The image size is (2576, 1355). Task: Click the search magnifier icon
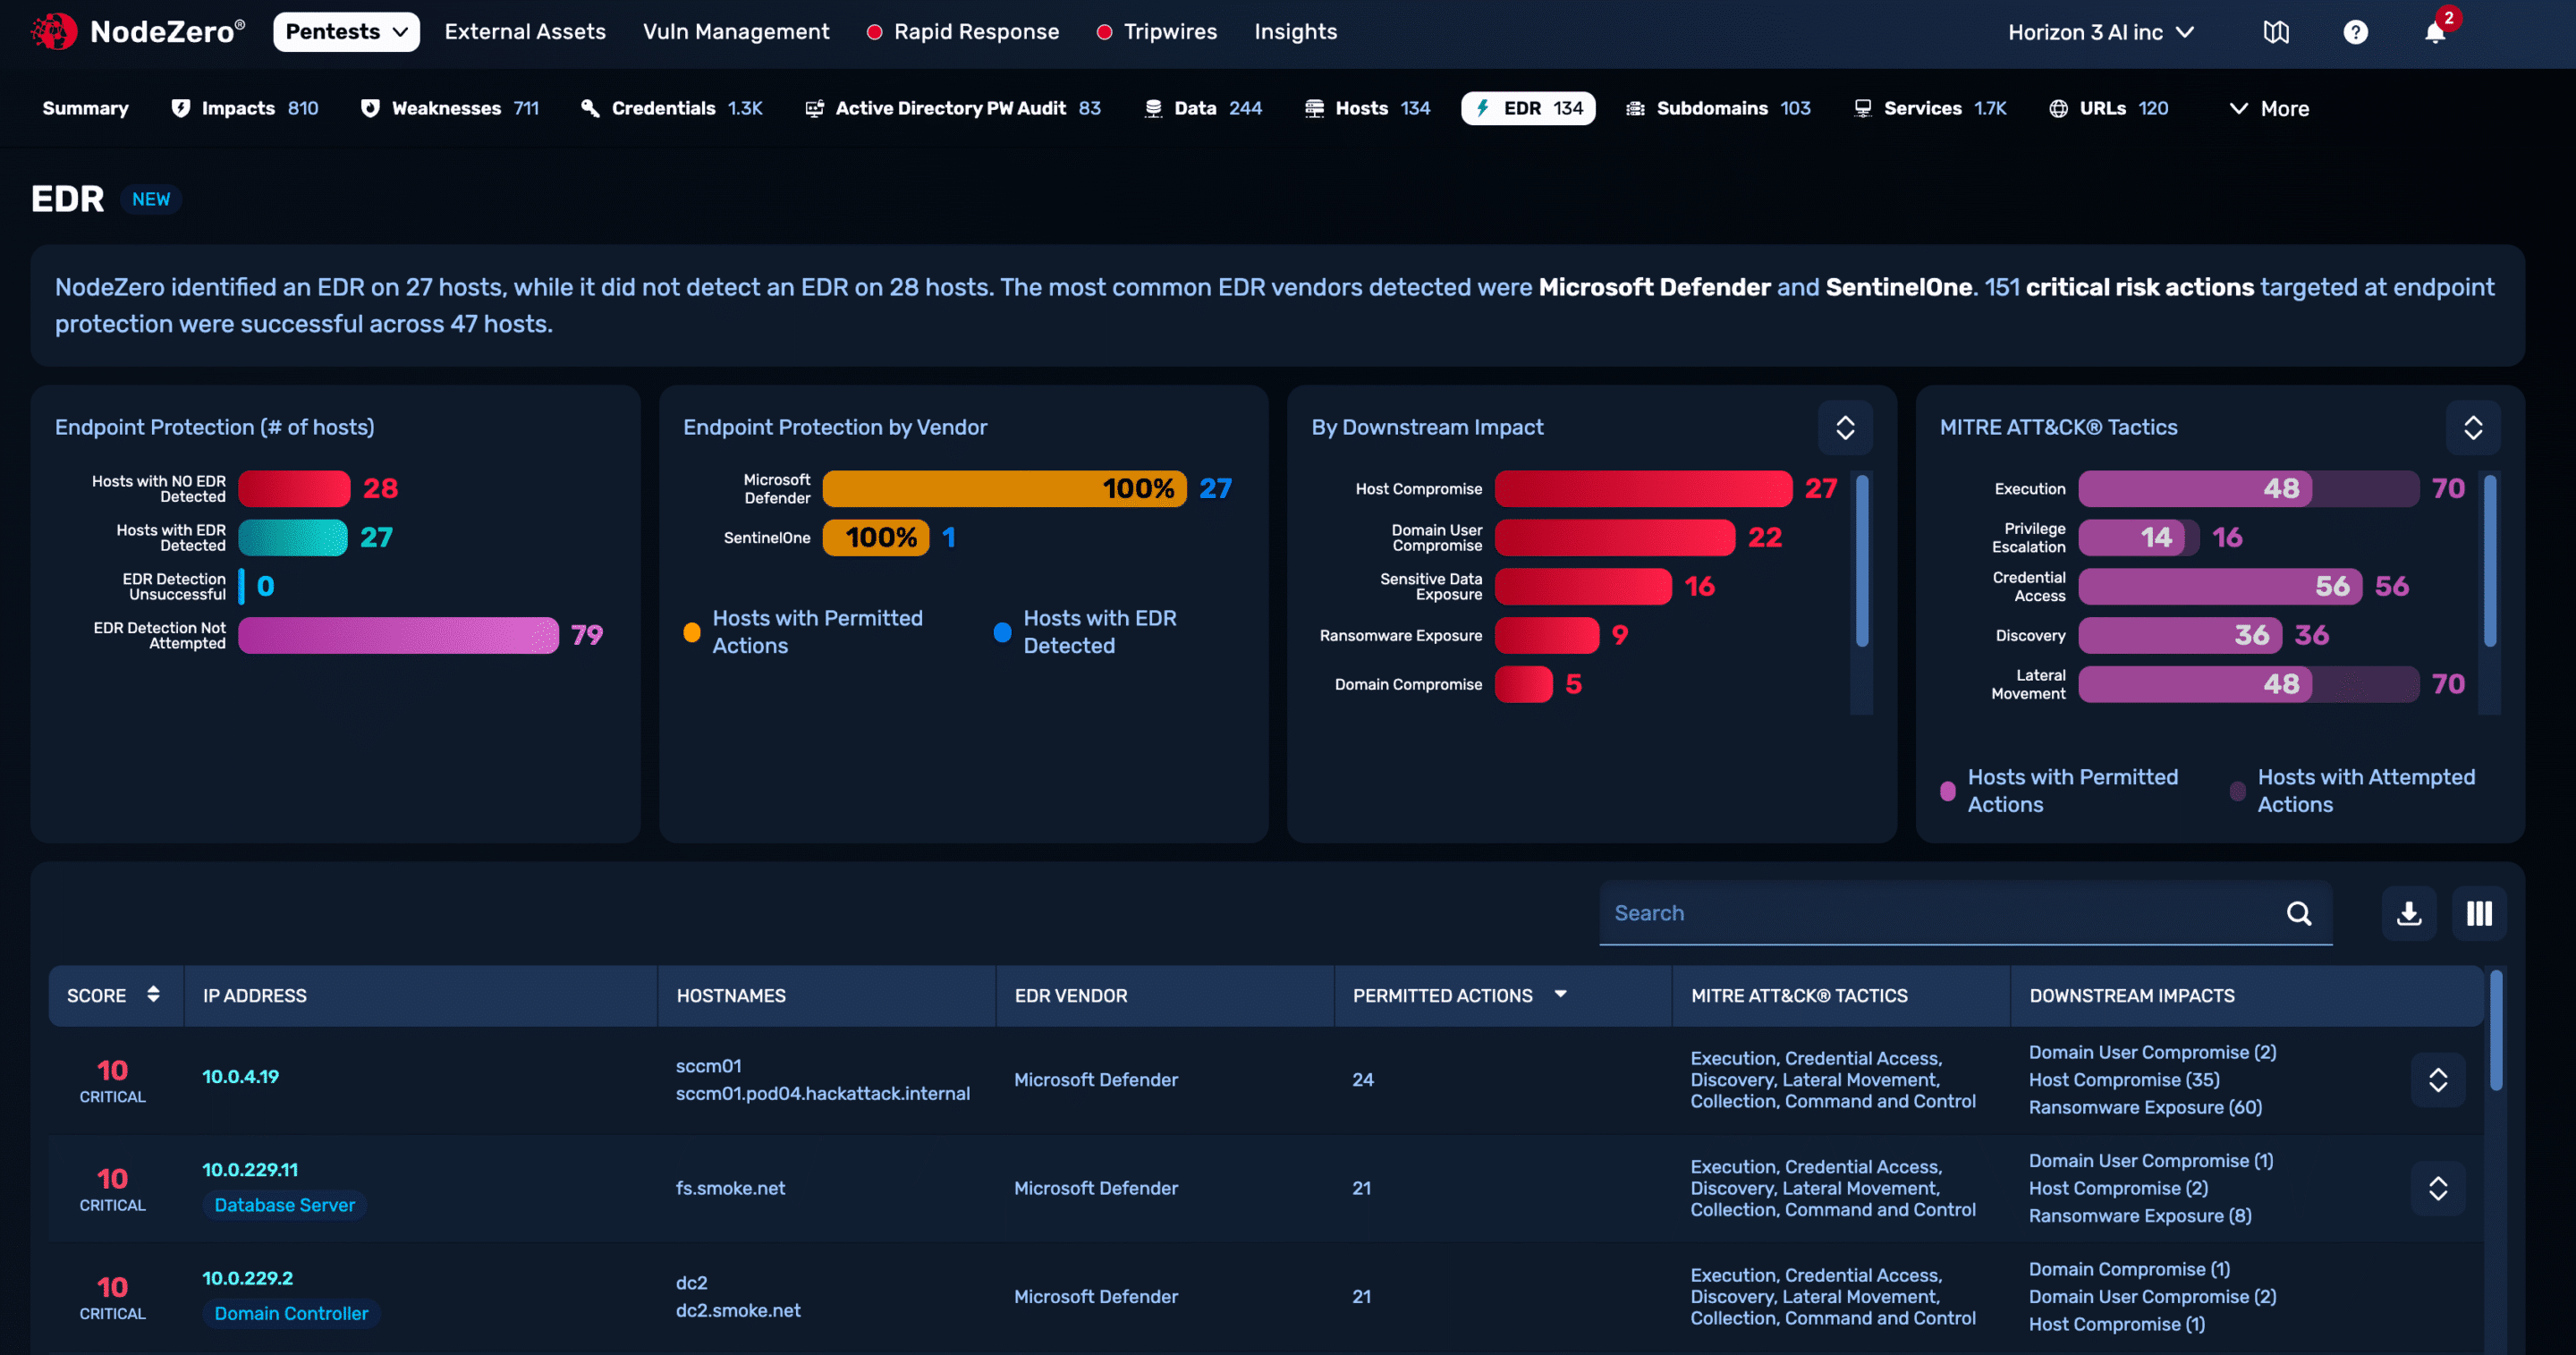2299,913
